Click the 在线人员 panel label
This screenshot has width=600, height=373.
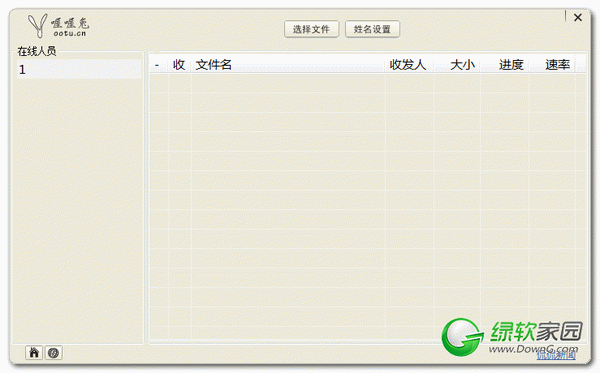pyautogui.click(x=37, y=51)
